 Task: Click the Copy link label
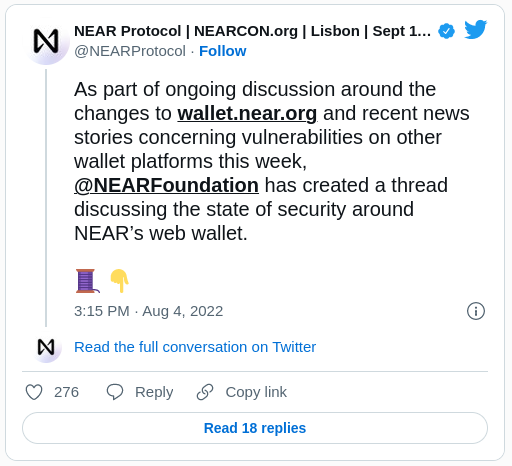click(x=256, y=392)
